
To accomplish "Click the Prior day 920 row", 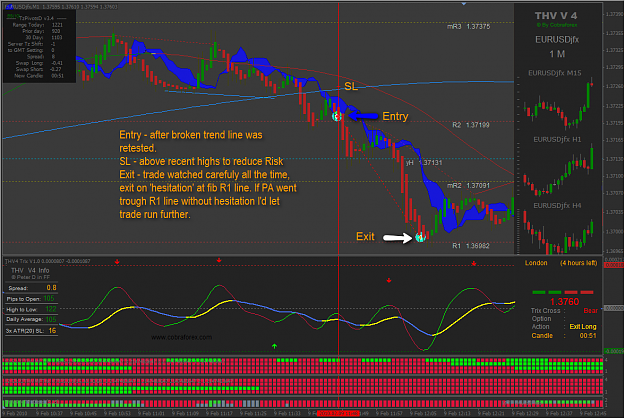I will click(41, 31).
